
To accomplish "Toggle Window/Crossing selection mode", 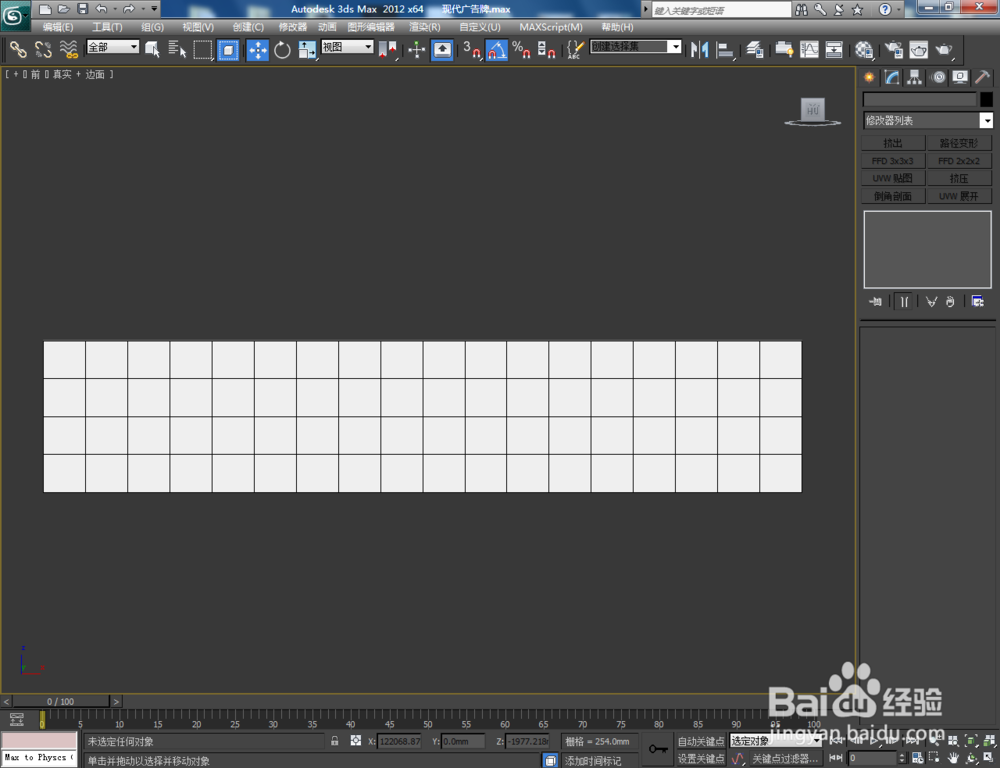I will (228, 50).
